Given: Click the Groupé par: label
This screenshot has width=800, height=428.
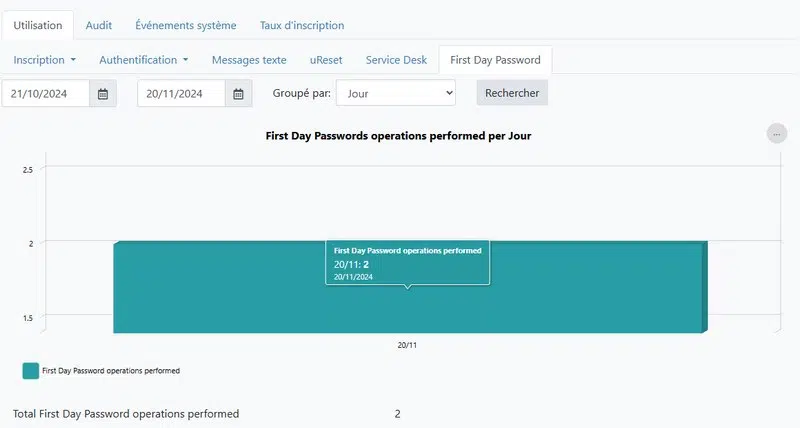Looking at the screenshot, I should click(x=302, y=93).
